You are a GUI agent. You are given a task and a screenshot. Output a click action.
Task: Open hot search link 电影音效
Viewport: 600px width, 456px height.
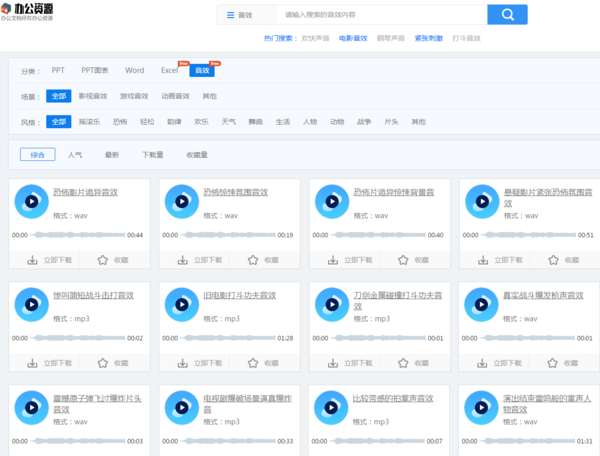pos(353,38)
